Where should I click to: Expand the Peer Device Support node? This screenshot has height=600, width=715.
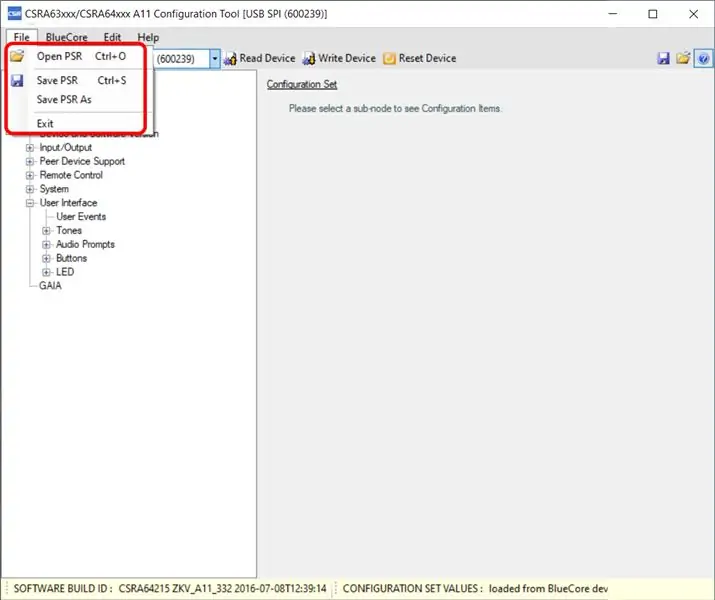[30, 161]
